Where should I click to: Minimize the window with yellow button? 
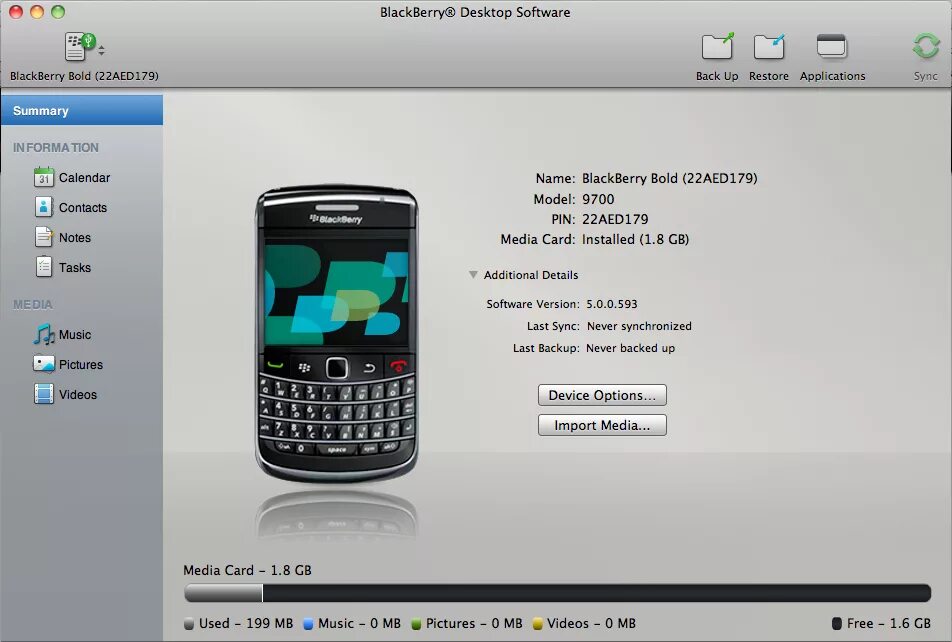[x=37, y=12]
